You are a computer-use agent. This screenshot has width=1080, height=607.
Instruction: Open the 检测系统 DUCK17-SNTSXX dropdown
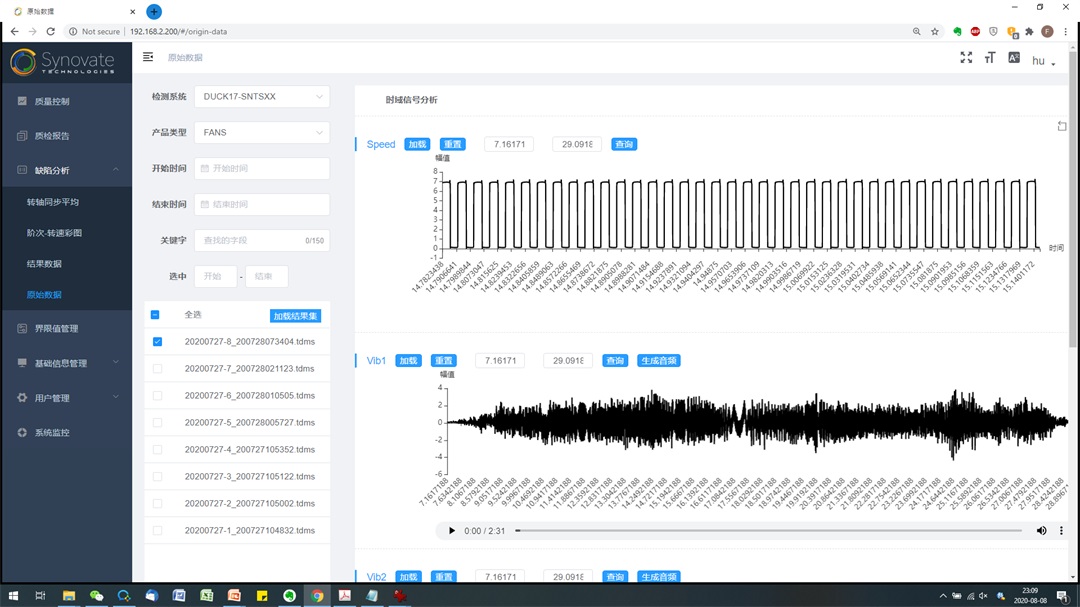pyautogui.click(x=261, y=97)
